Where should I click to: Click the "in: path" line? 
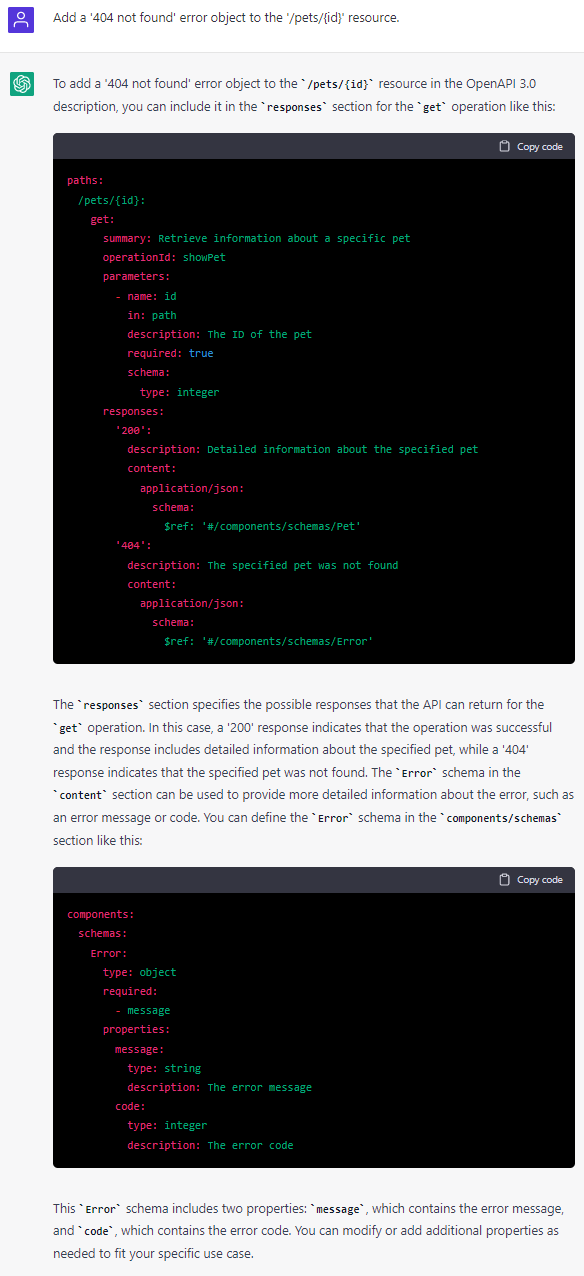pyautogui.click(x=152, y=315)
